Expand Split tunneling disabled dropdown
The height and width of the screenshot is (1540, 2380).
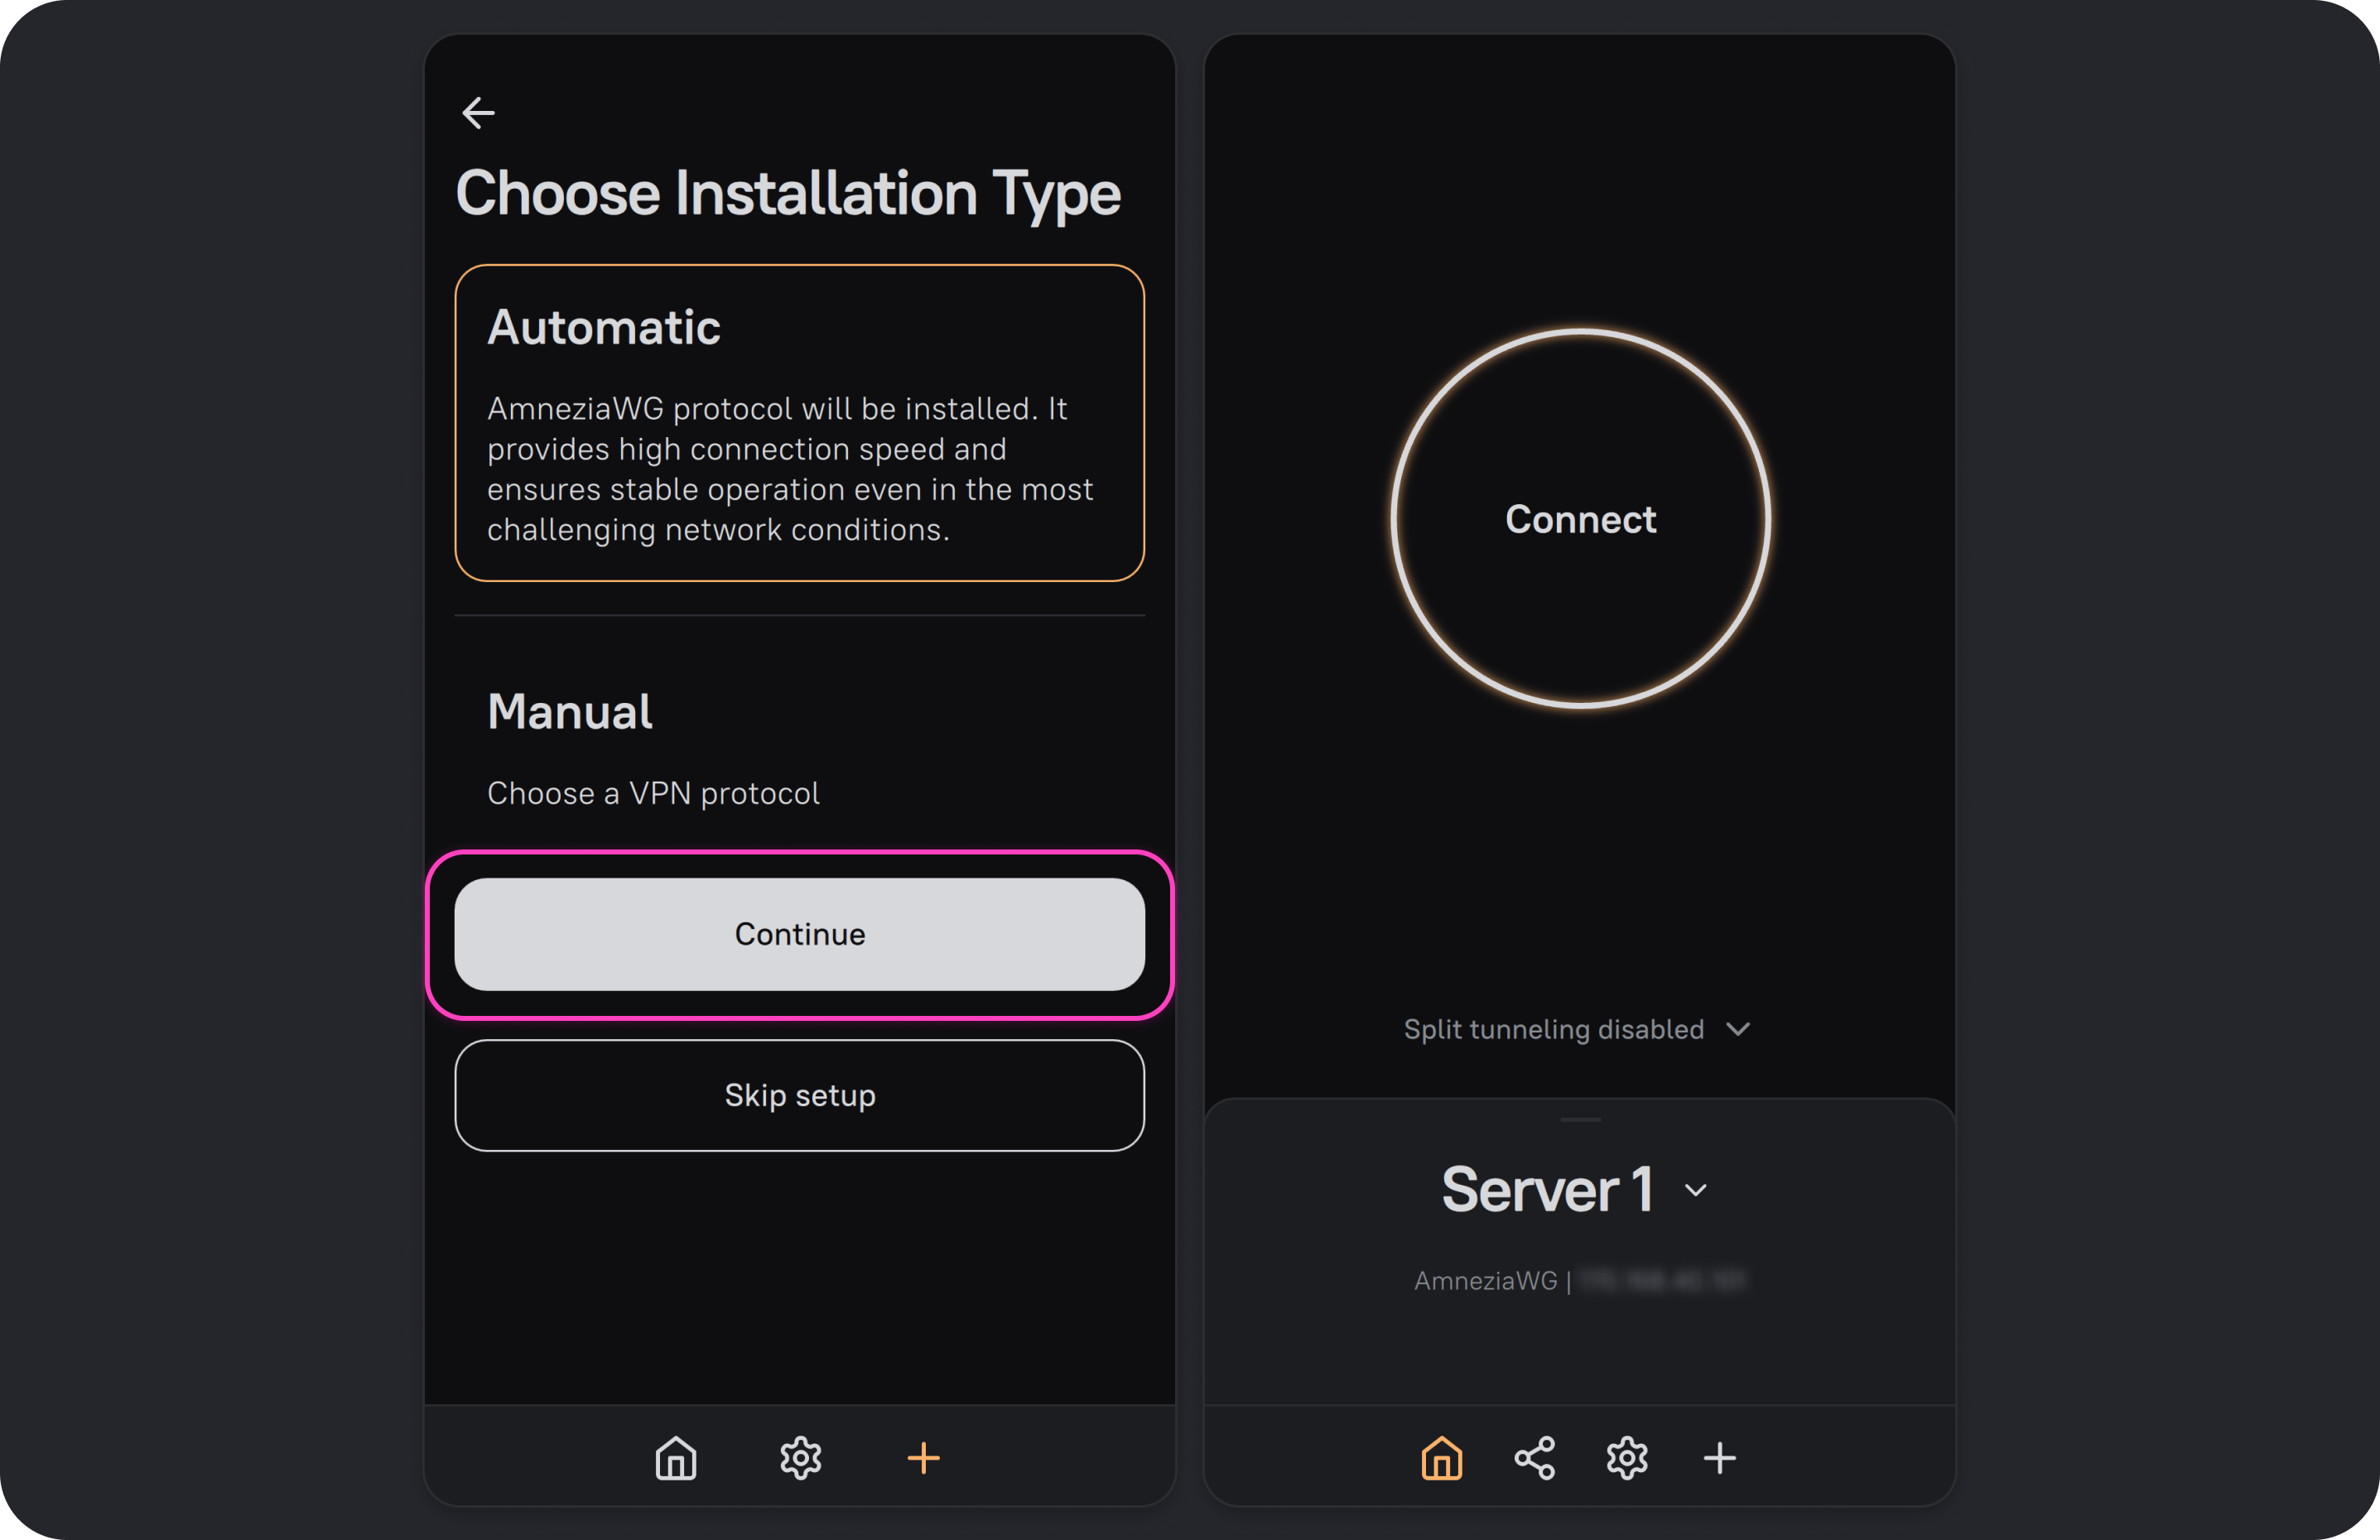pyautogui.click(x=1577, y=1029)
